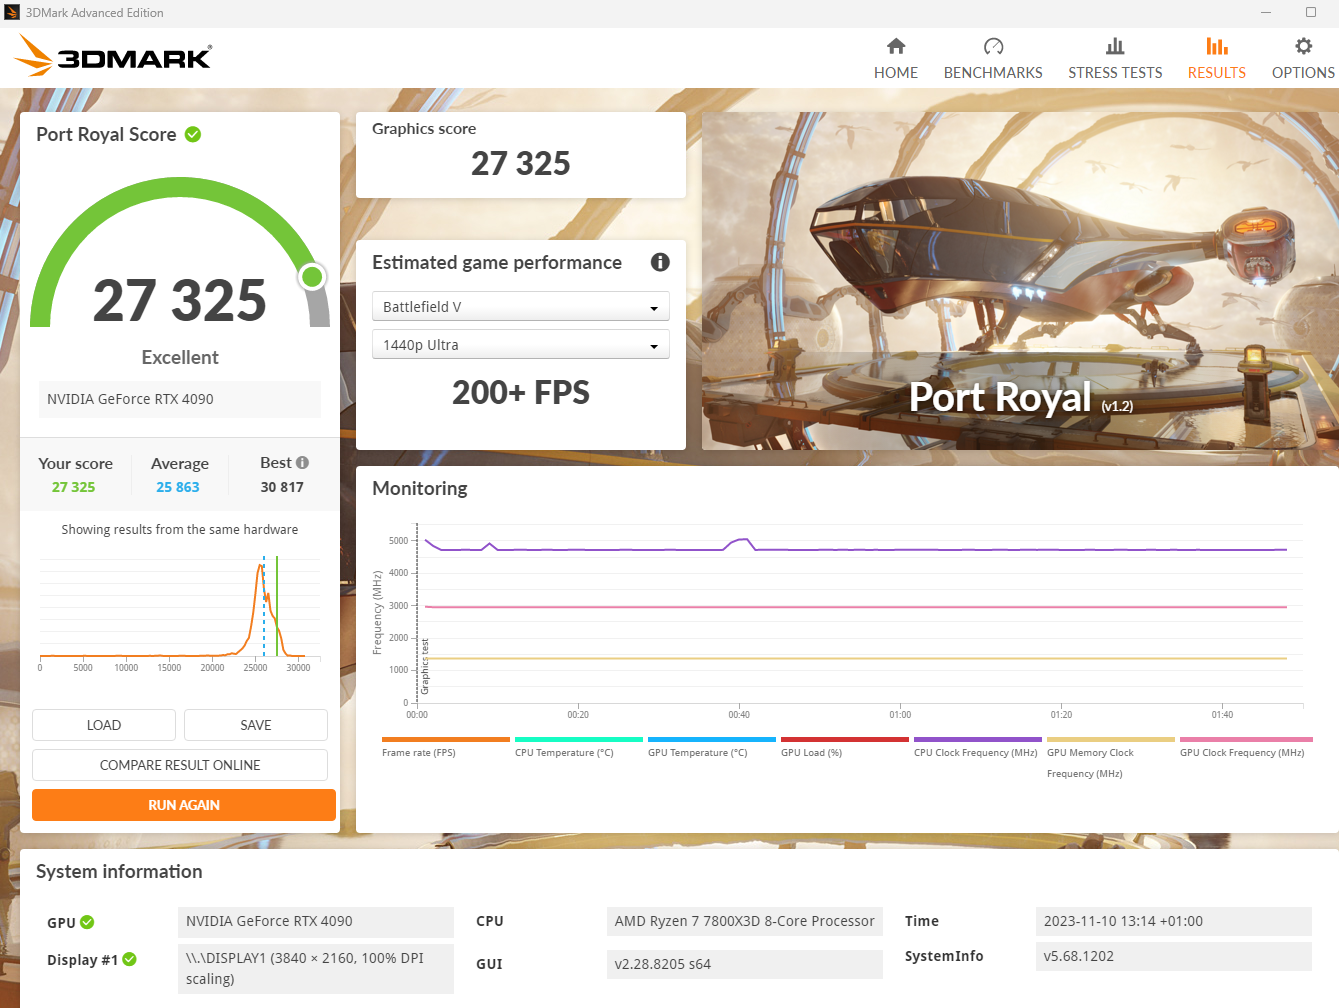Click green checkmark beside Display #1
The height and width of the screenshot is (1008, 1339).
[x=129, y=959]
